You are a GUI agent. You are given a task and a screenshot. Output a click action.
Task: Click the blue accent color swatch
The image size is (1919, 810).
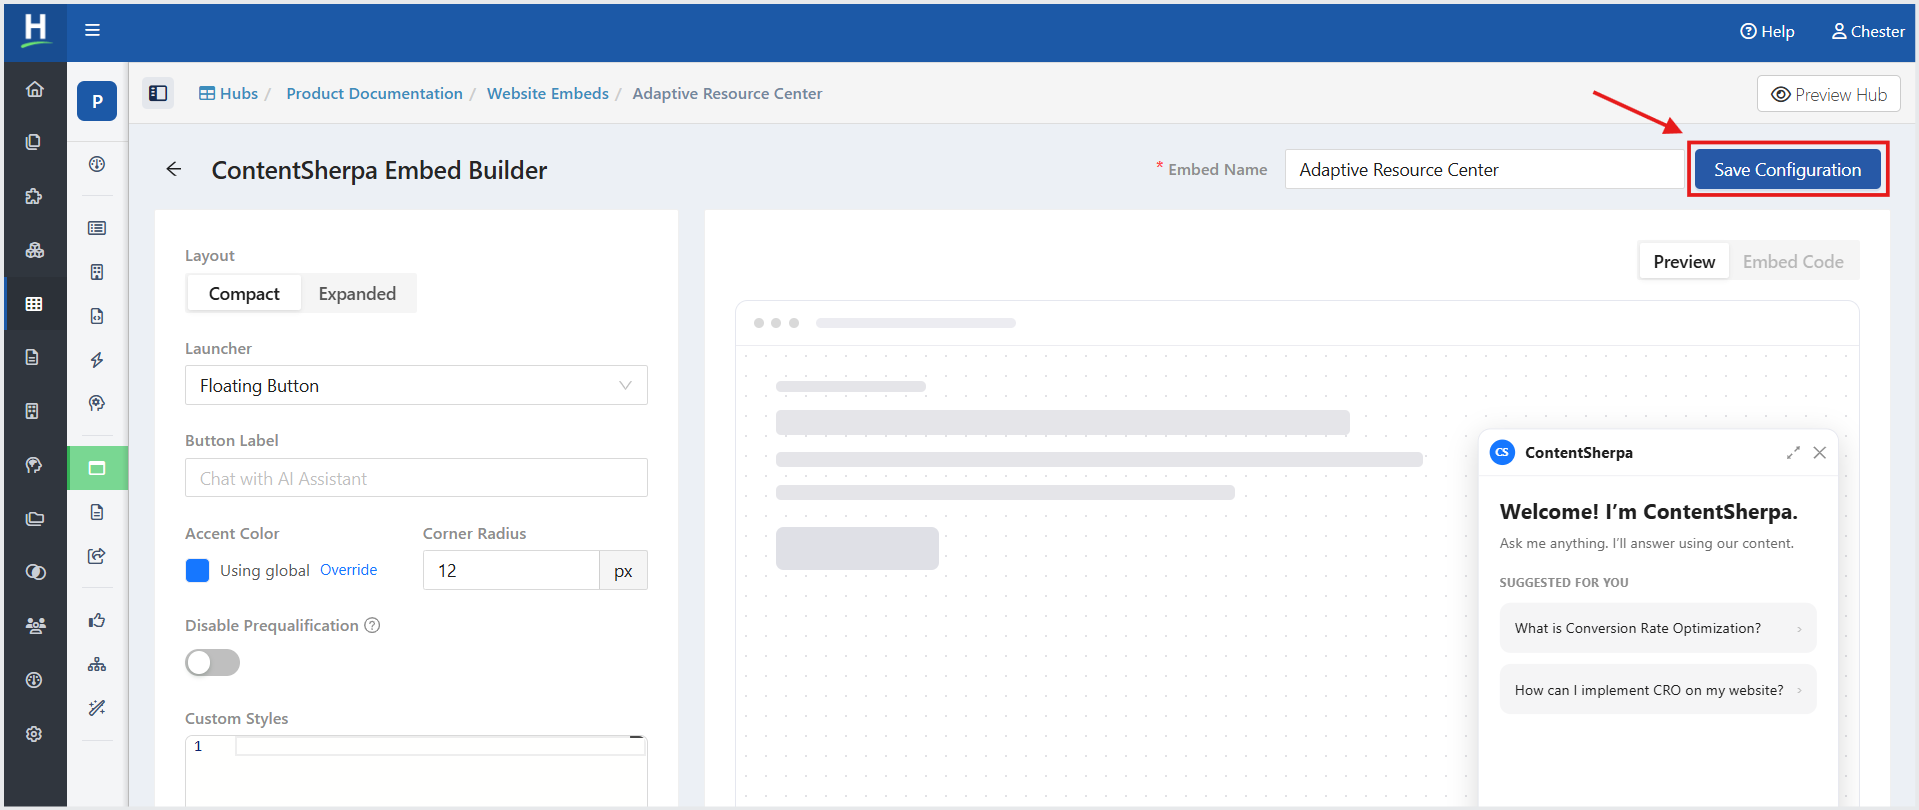(197, 570)
